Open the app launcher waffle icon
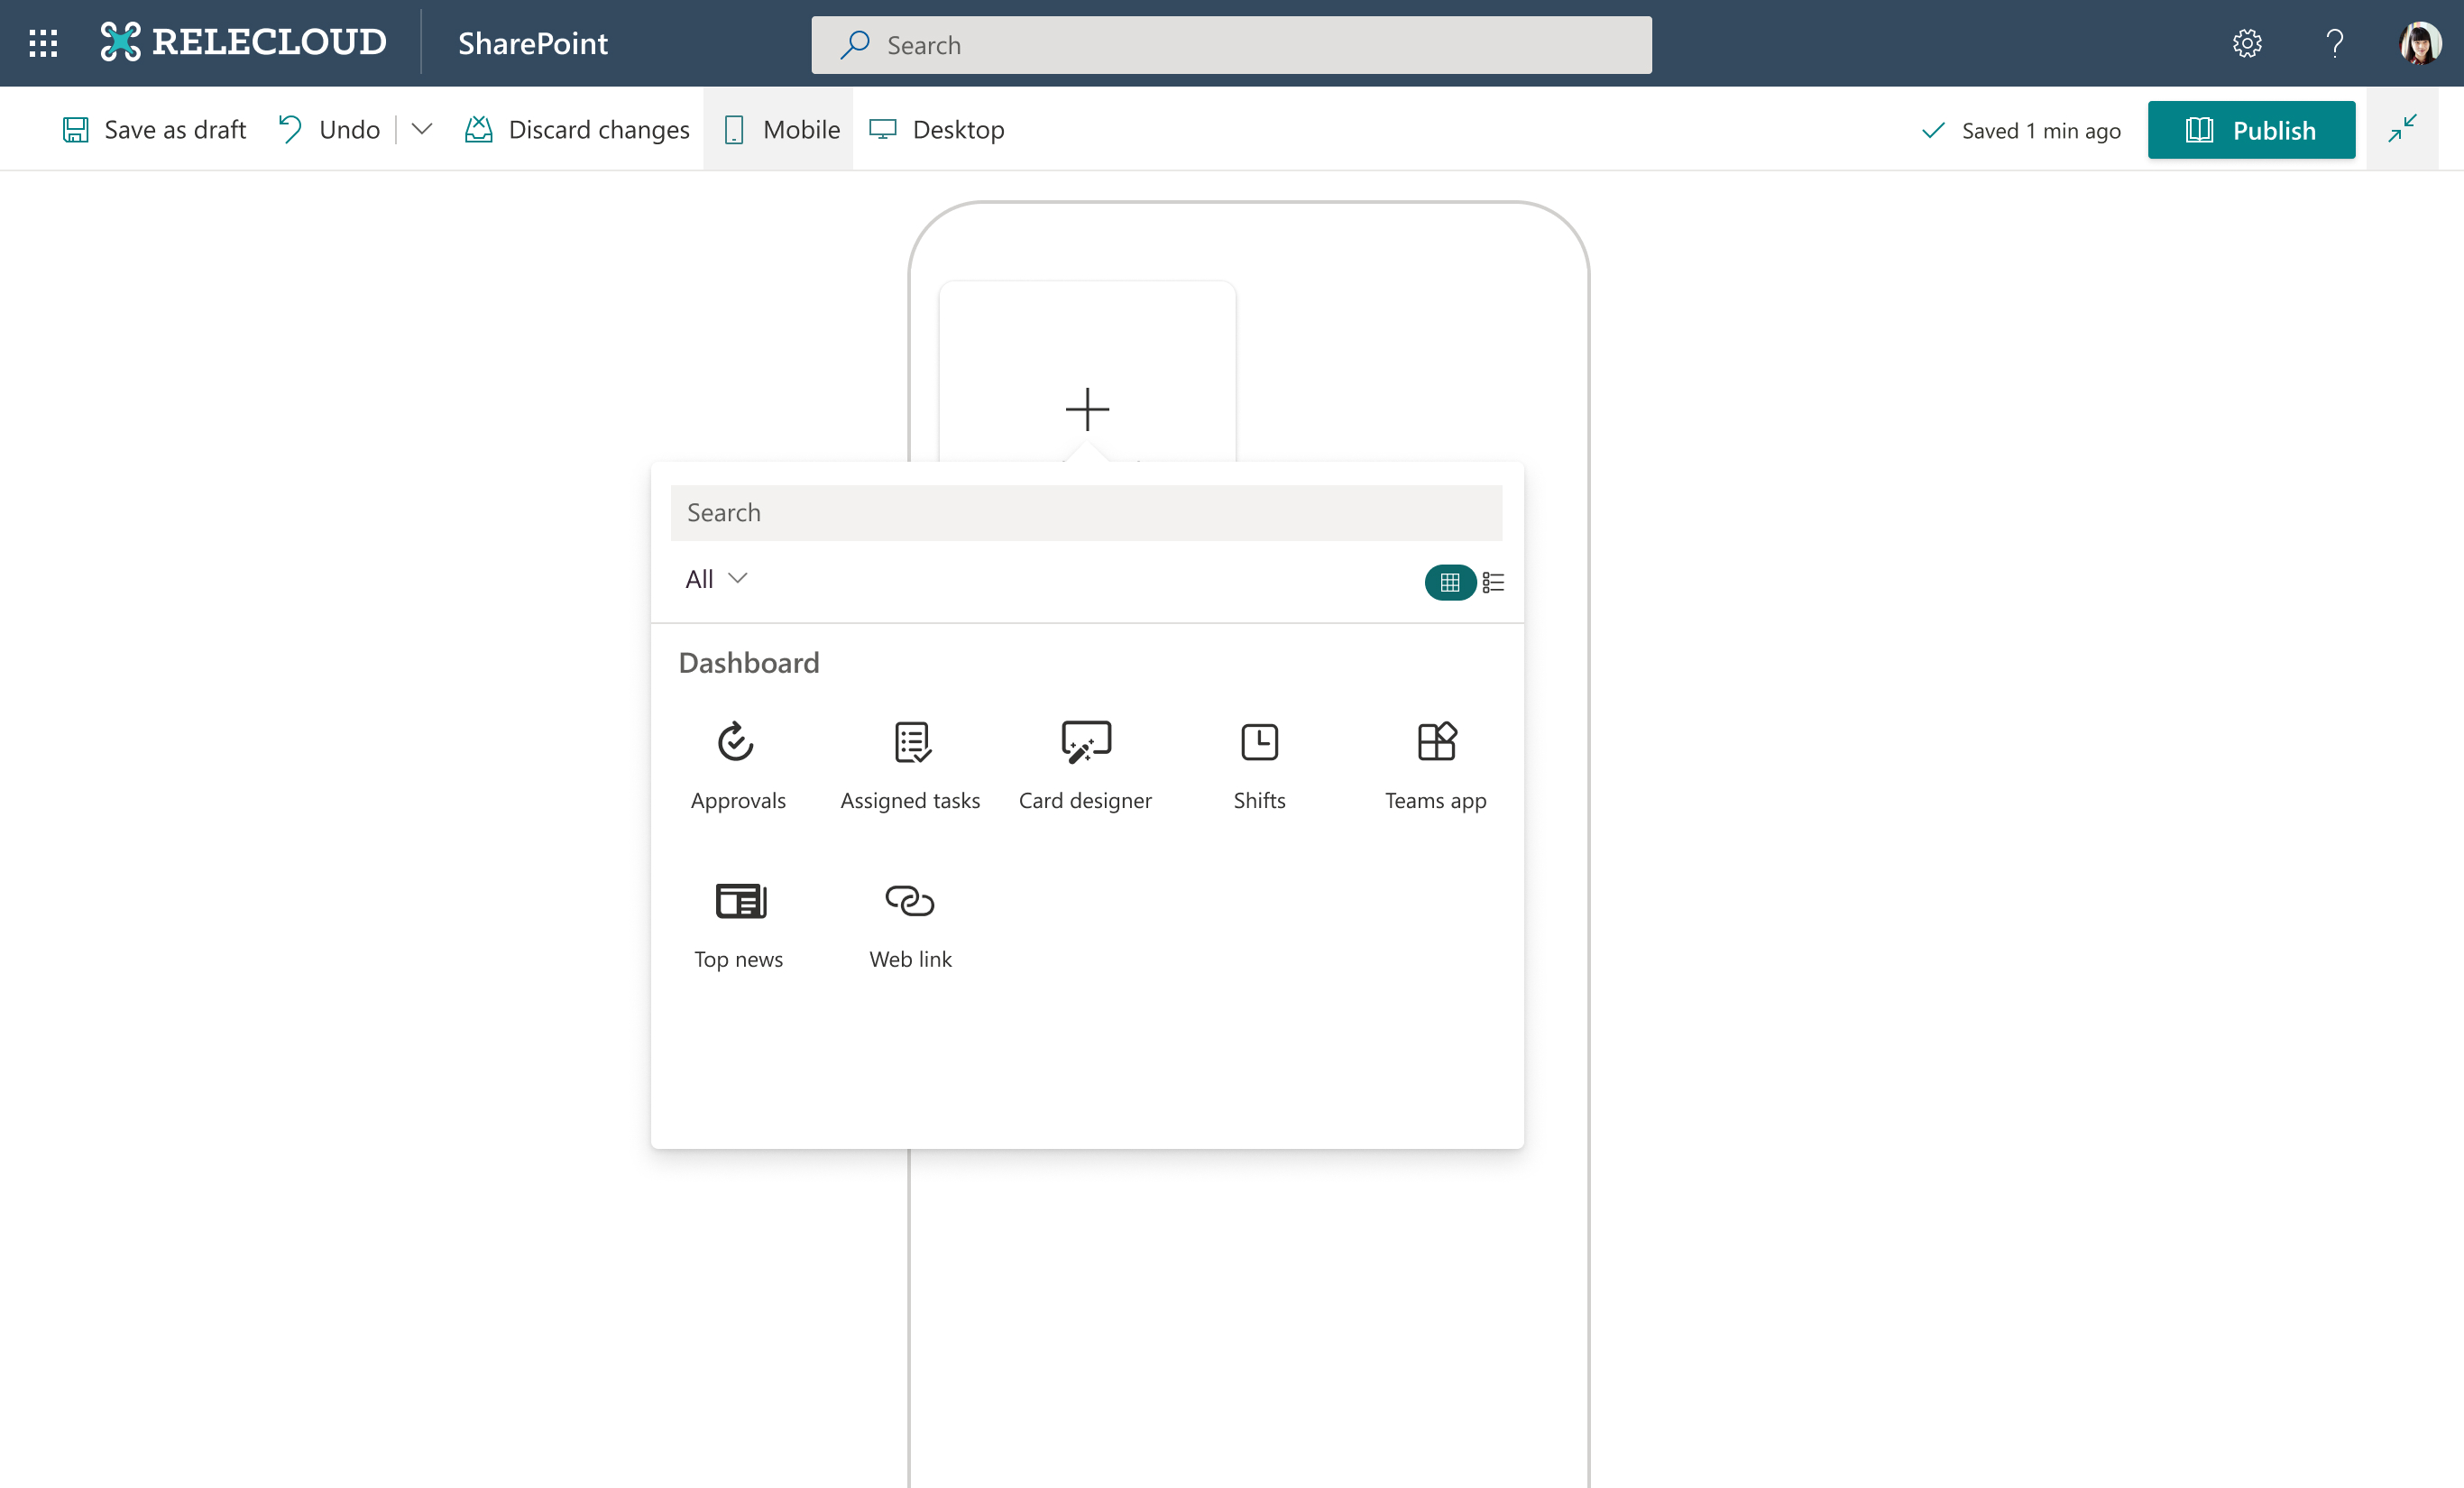The height and width of the screenshot is (1488, 2464). (43, 43)
